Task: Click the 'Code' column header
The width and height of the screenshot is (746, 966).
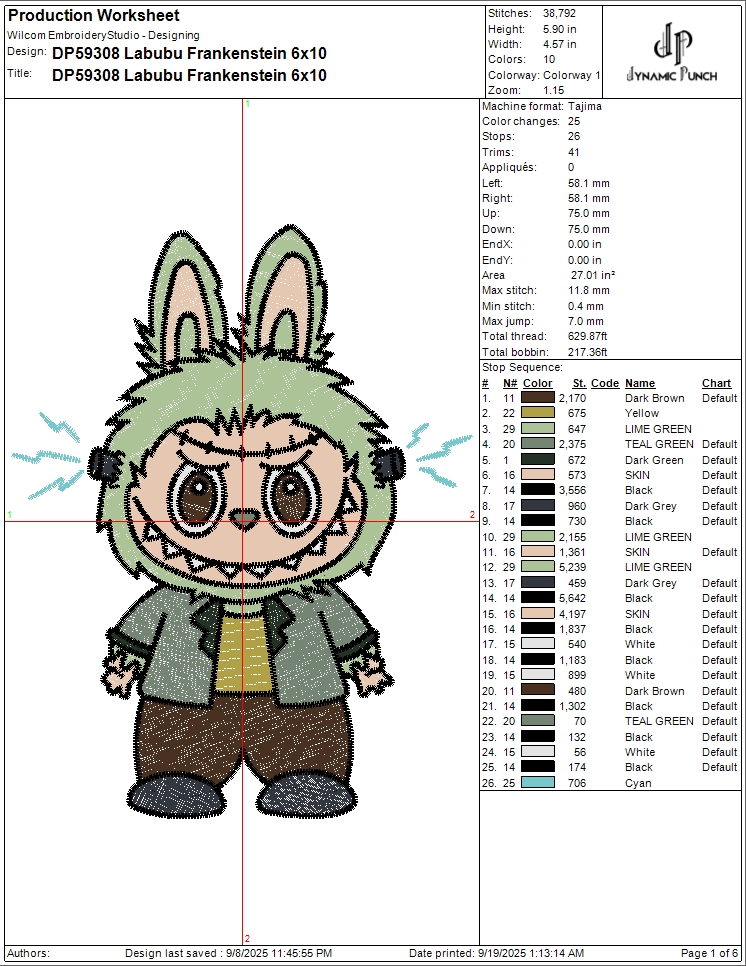Action: 605,383
